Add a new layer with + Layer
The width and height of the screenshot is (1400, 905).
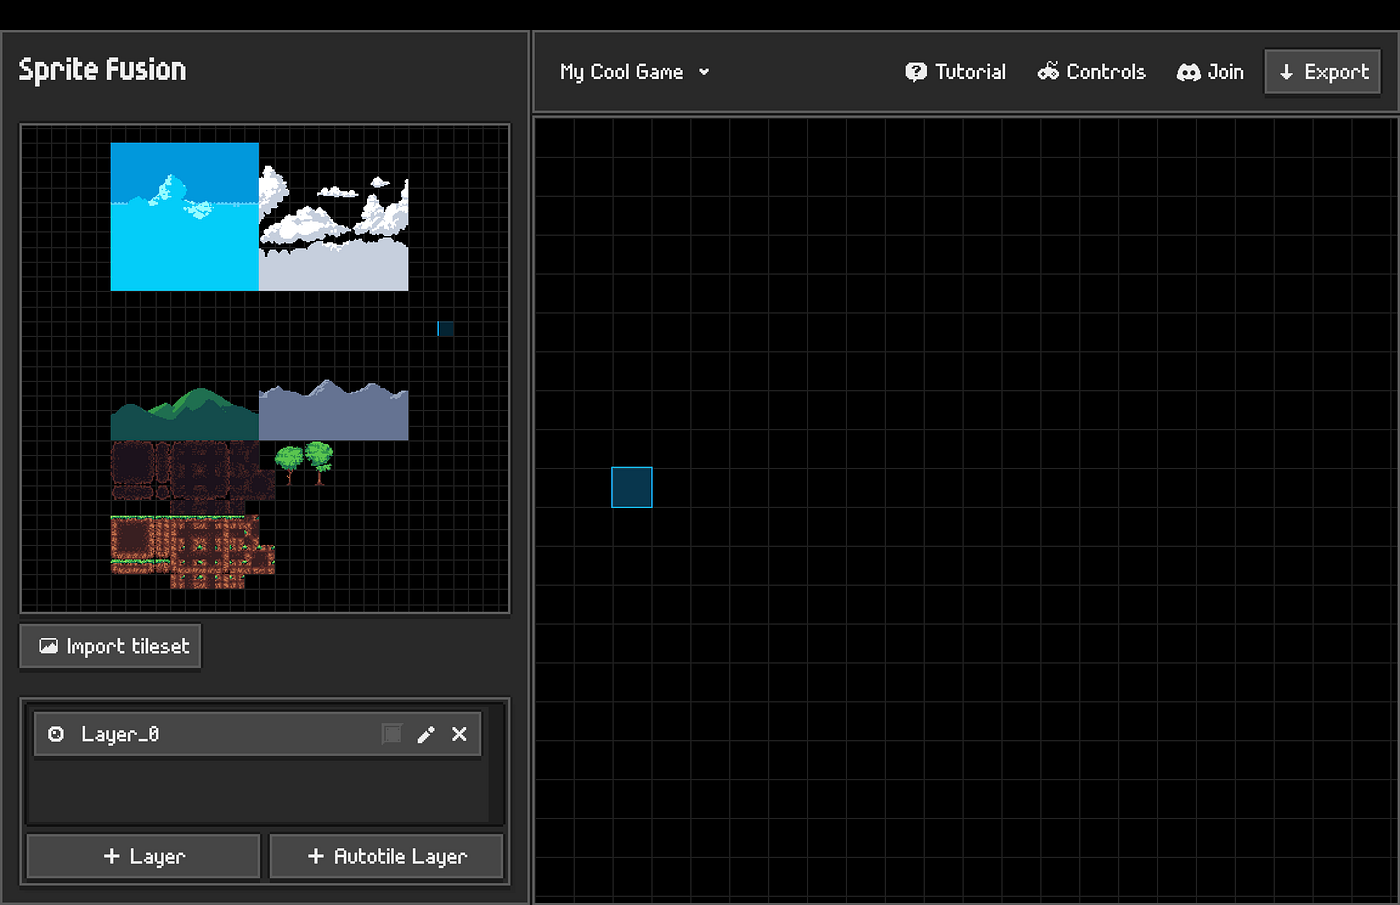point(144,856)
